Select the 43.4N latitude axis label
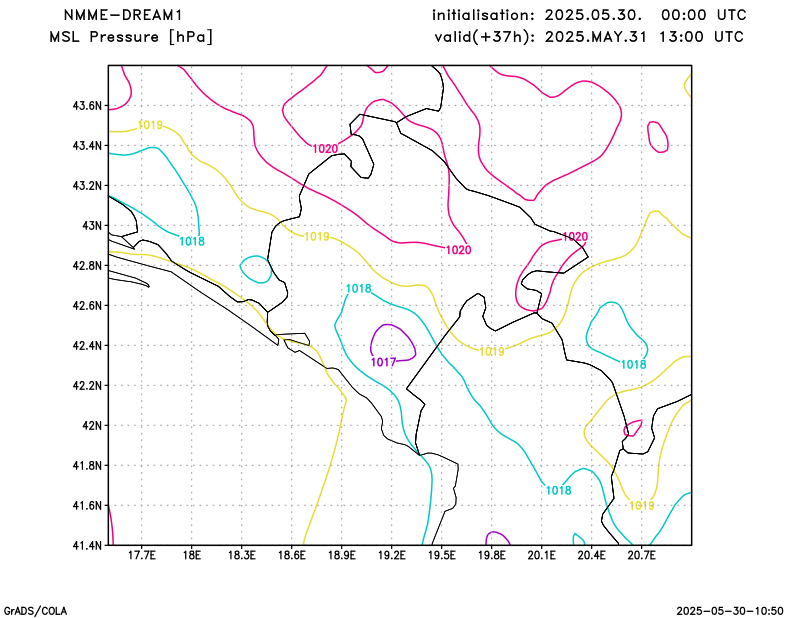This screenshot has height=618, width=800. 87,146
